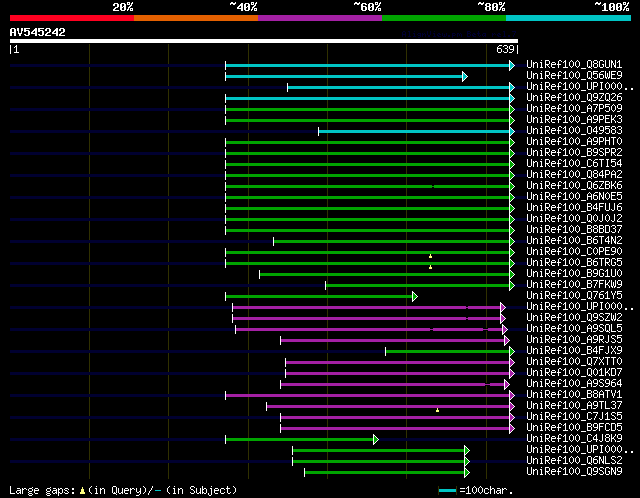
Task: Select the UniRef100_B9FCD5 label
Action: click(x=574, y=428)
